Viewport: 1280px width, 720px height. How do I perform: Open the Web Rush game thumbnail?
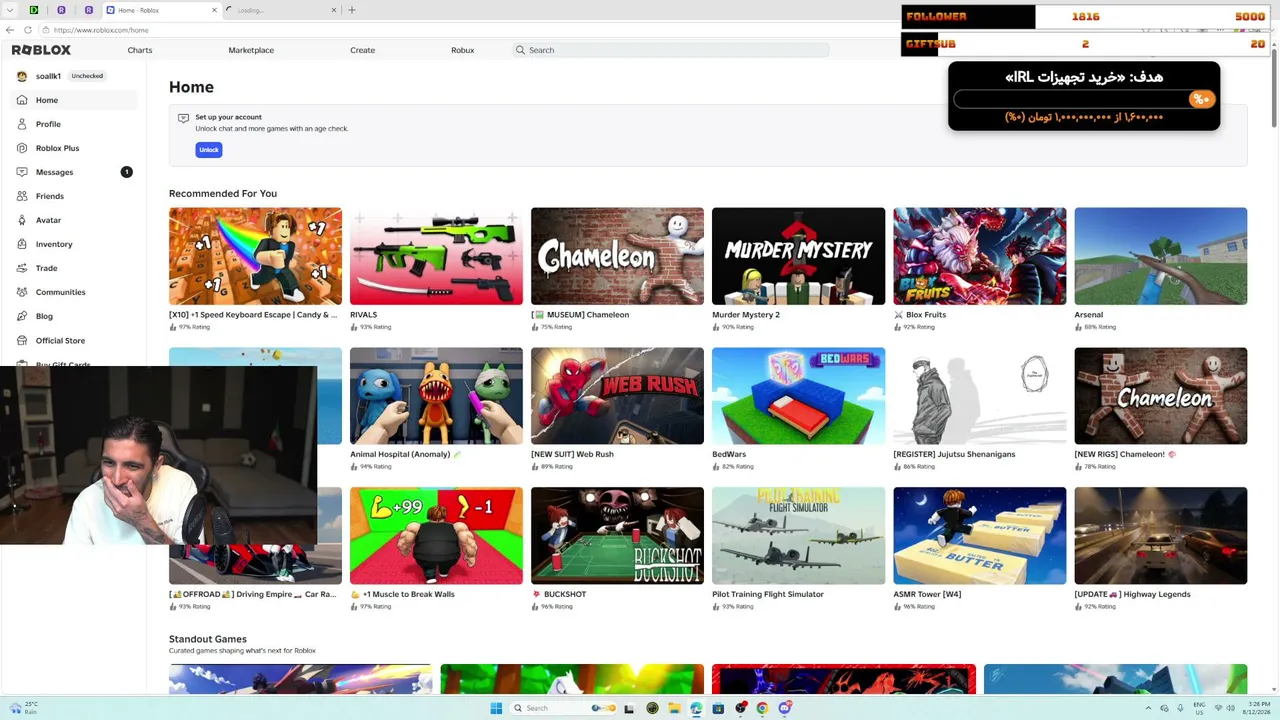pos(617,396)
